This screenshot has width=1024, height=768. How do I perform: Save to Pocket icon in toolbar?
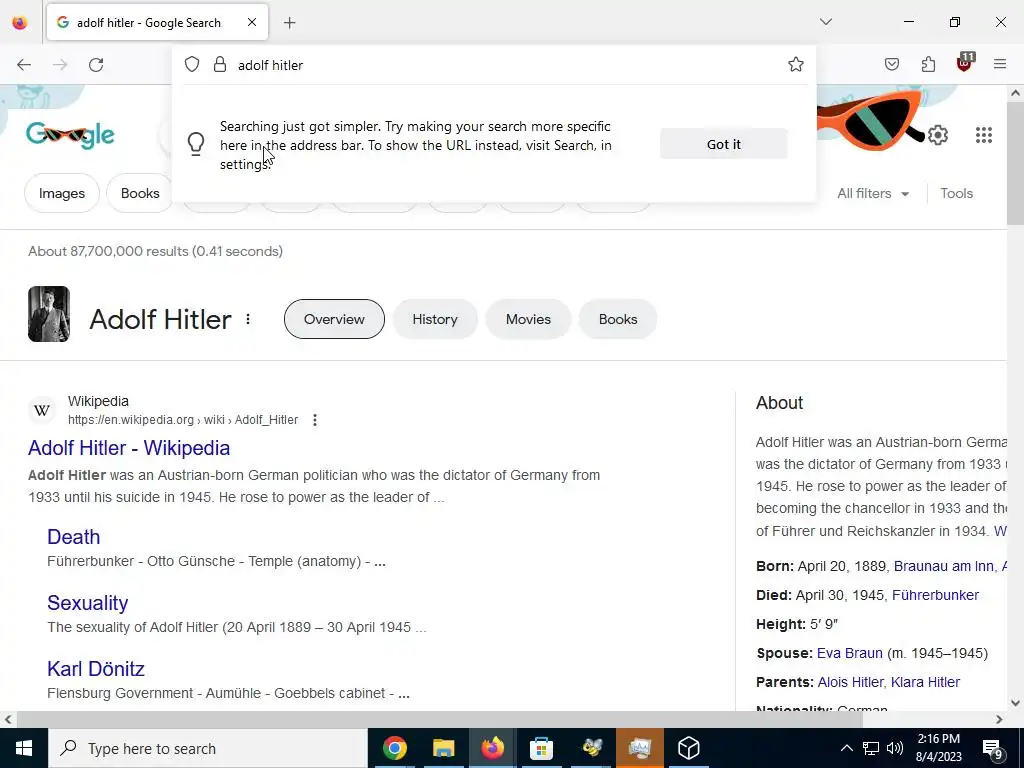click(x=892, y=64)
